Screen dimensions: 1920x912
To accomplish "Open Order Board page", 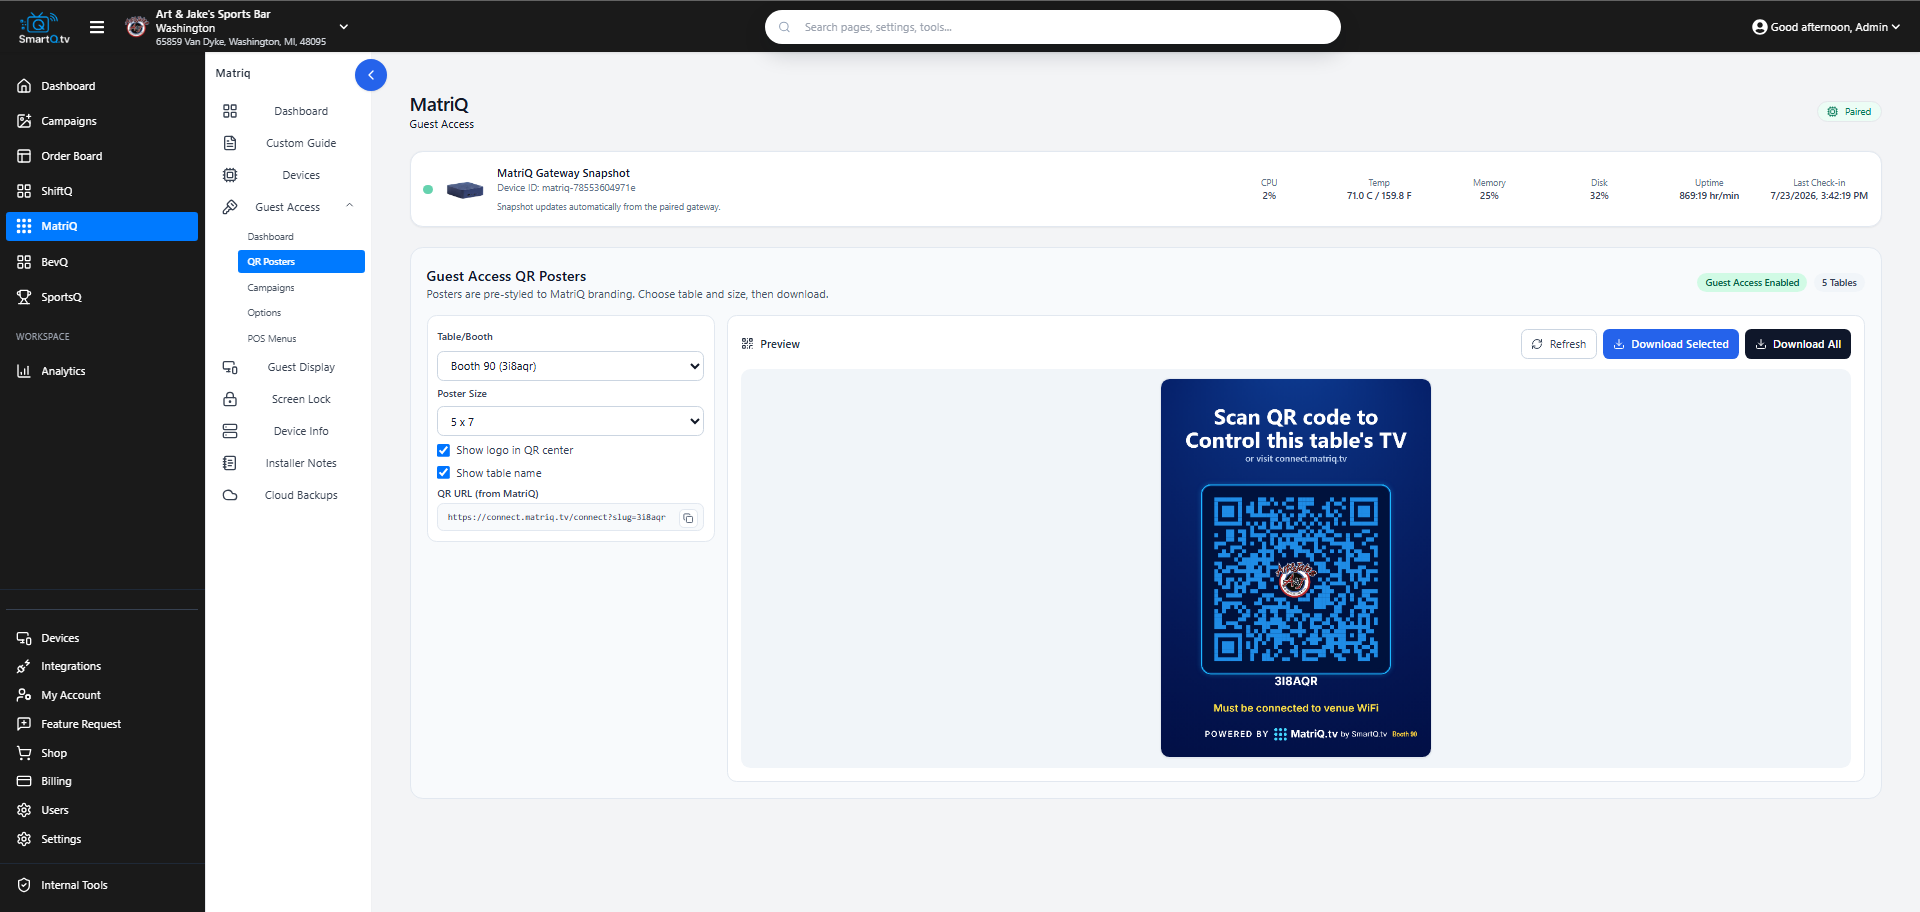I will click(x=102, y=156).
